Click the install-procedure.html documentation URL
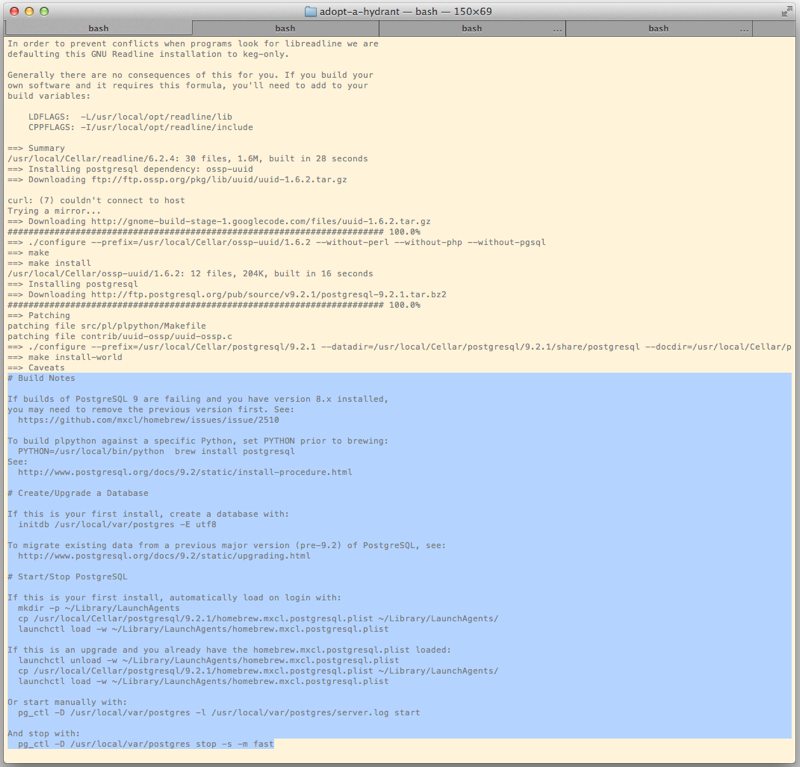 (184, 472)
